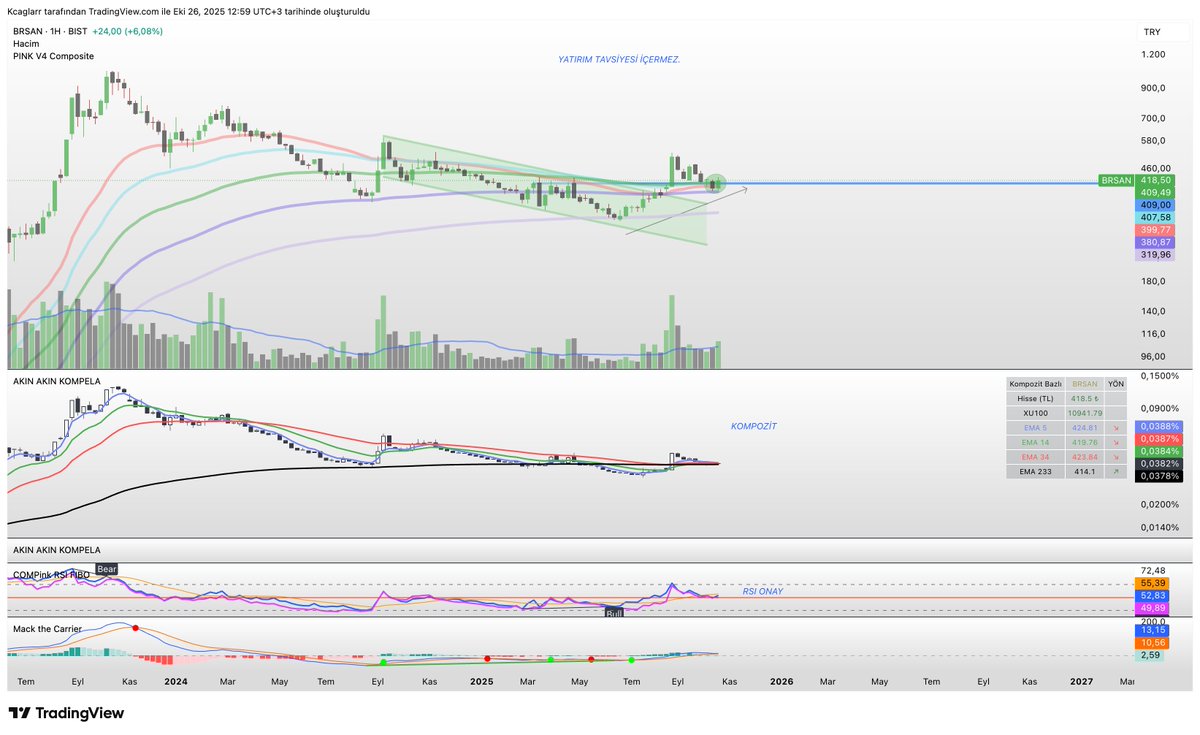Viewport: 1200px width, 735px height.
Task: Click the 409,49 green price tag
Action: click(1155, 193)
